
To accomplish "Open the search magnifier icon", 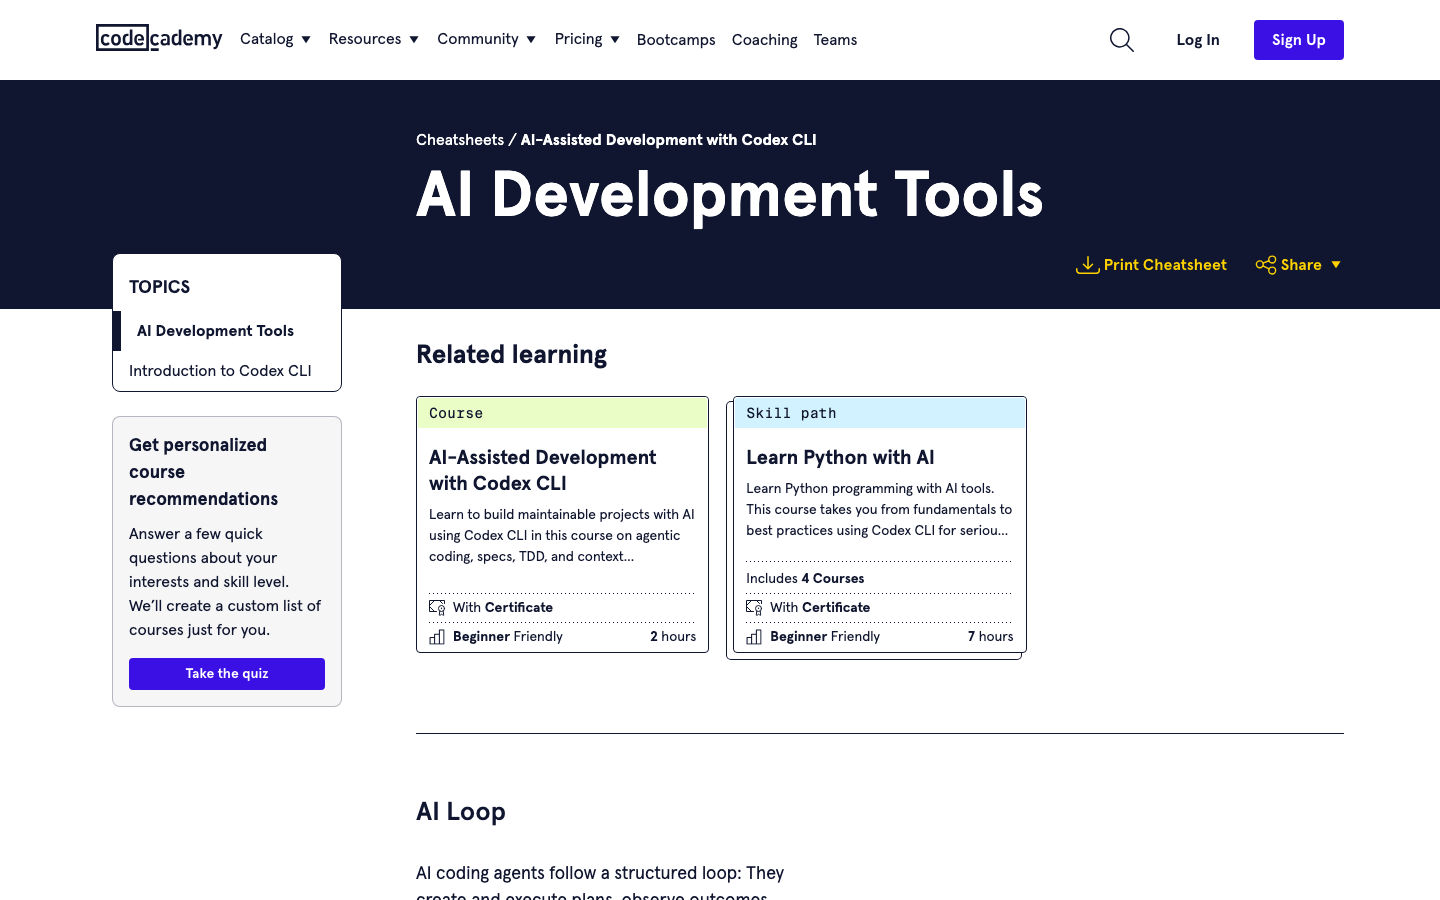I will click(x=1122, y=40).
